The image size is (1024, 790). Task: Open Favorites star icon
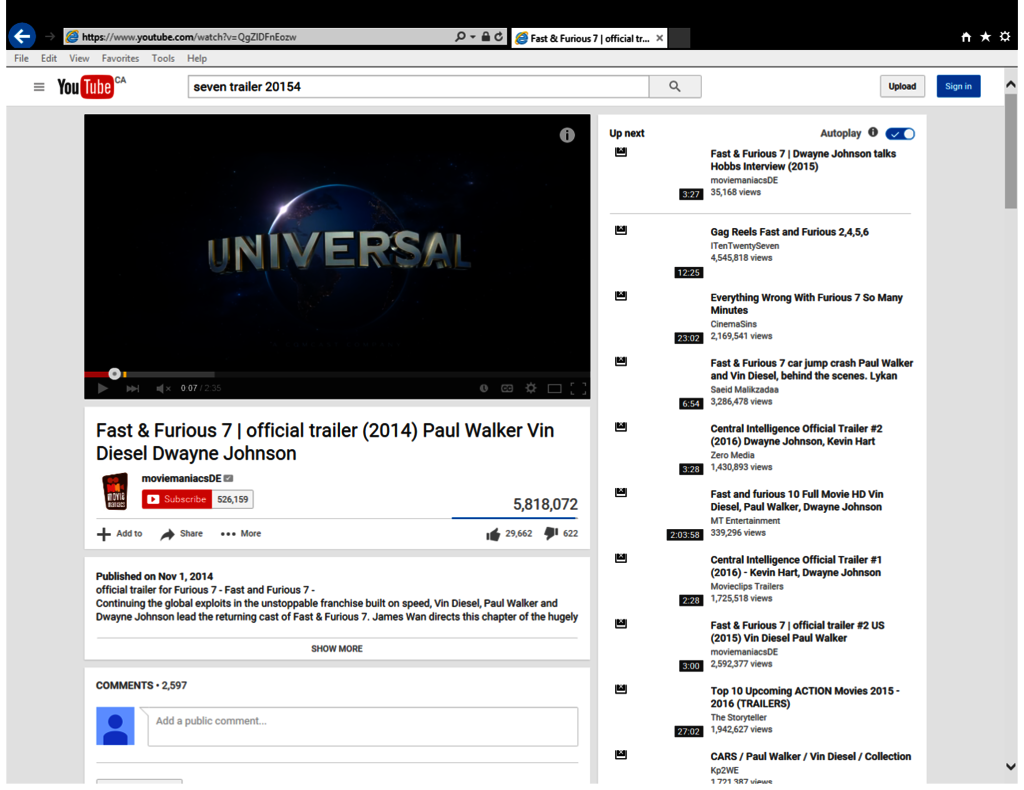point(985,37)
